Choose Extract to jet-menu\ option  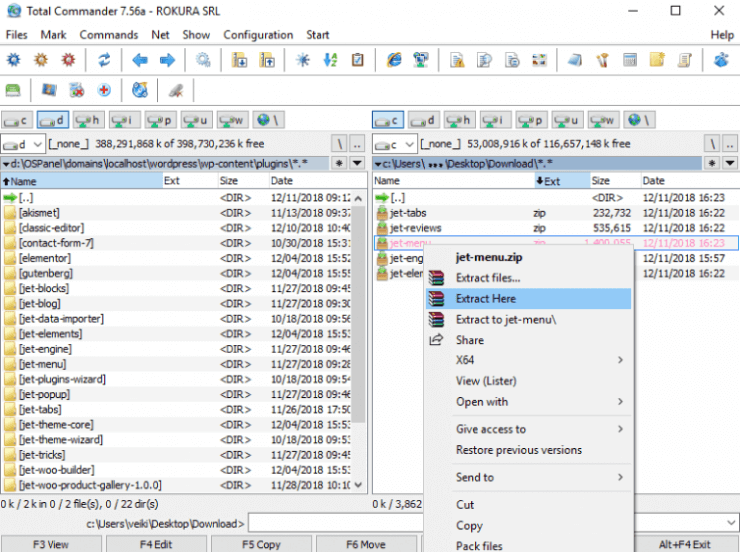point(528,319)
